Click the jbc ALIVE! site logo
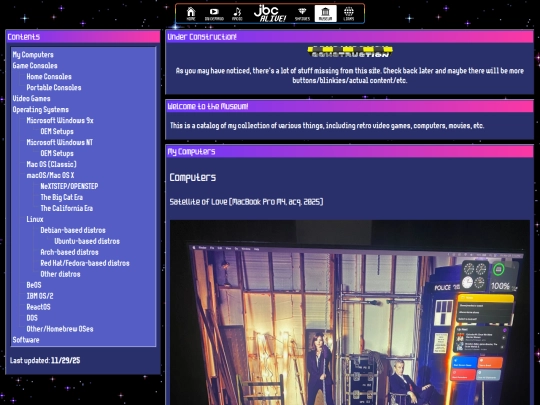 270,14
